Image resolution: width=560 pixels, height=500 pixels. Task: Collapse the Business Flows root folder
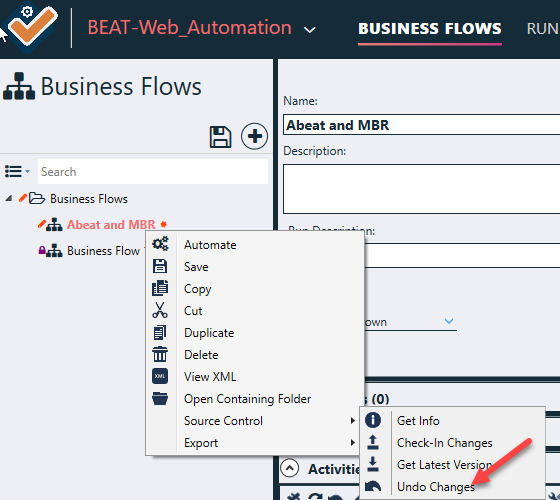[9, 198]
